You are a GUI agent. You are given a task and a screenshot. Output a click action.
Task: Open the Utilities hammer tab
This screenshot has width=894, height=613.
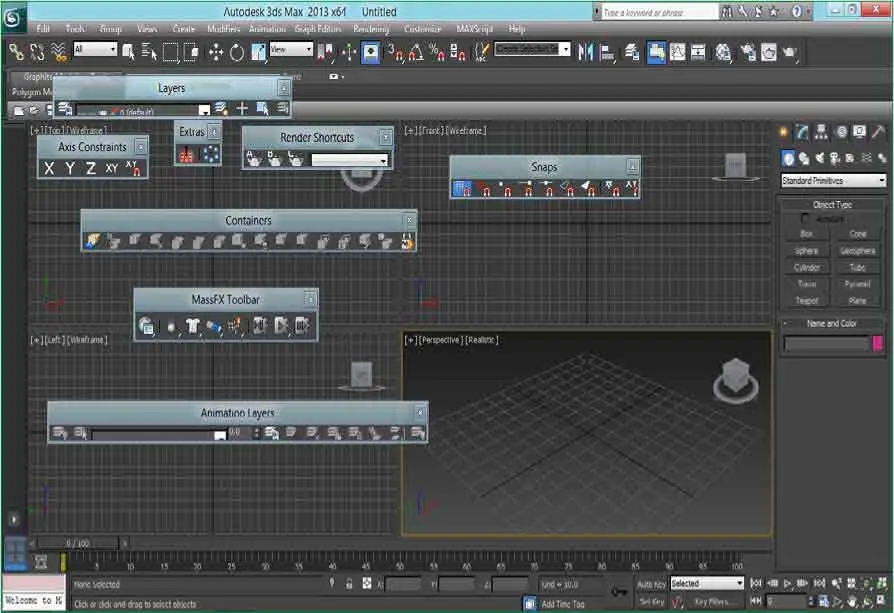878,132
